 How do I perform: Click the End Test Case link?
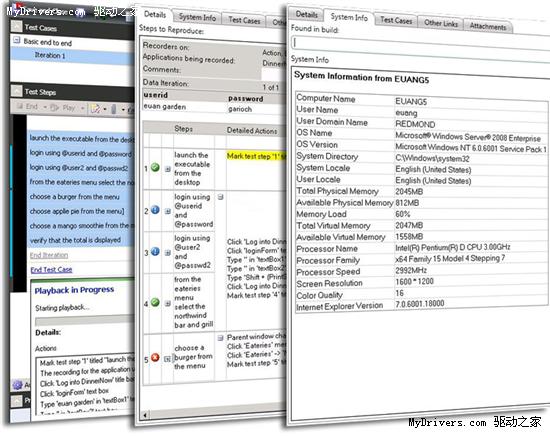(51, 270)
